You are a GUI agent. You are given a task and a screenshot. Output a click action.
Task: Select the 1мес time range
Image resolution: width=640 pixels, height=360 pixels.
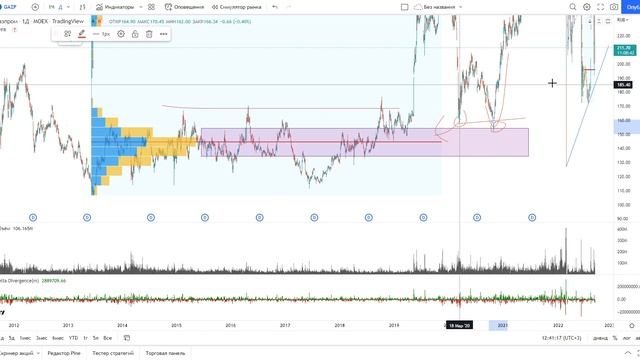pos(25,338)
